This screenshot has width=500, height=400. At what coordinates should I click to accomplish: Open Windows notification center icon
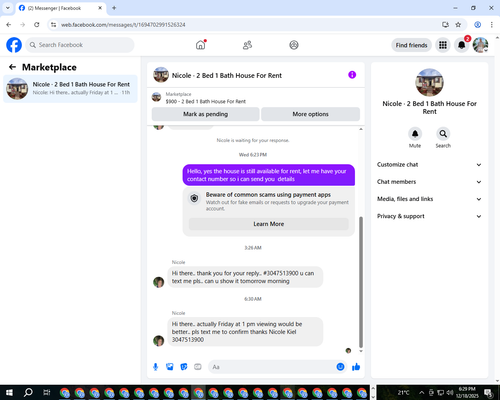coord(489,393)
